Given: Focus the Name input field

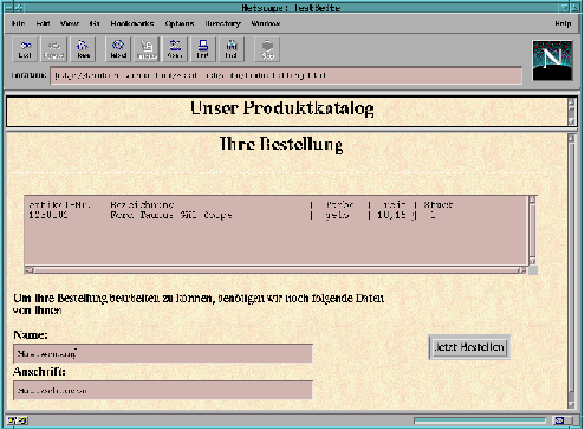Looking at the screenshot, I should point(163,354).
